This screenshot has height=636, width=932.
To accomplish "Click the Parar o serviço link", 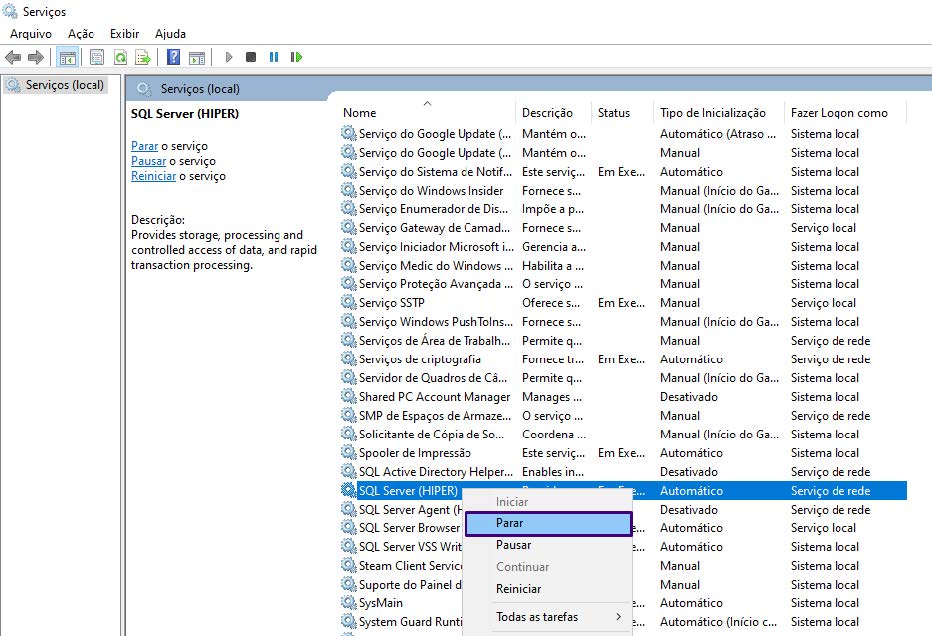I will 144,146.
